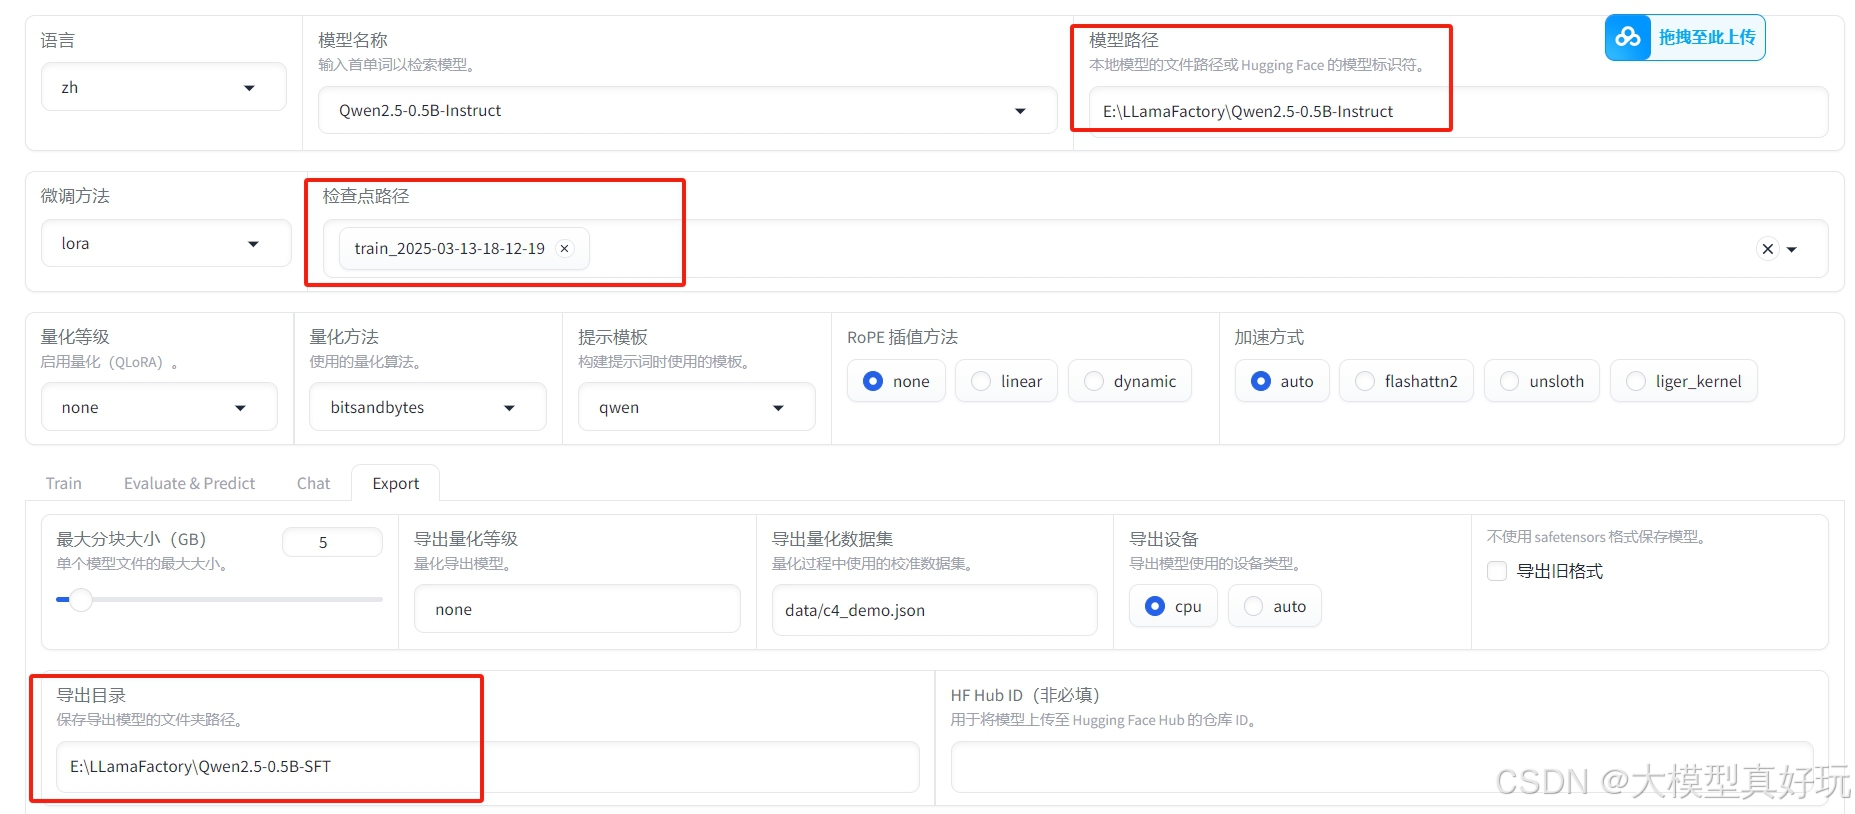Select flashattn2 acceleration
This screenshot has height=814, width=1855.
click(1406, 381)
